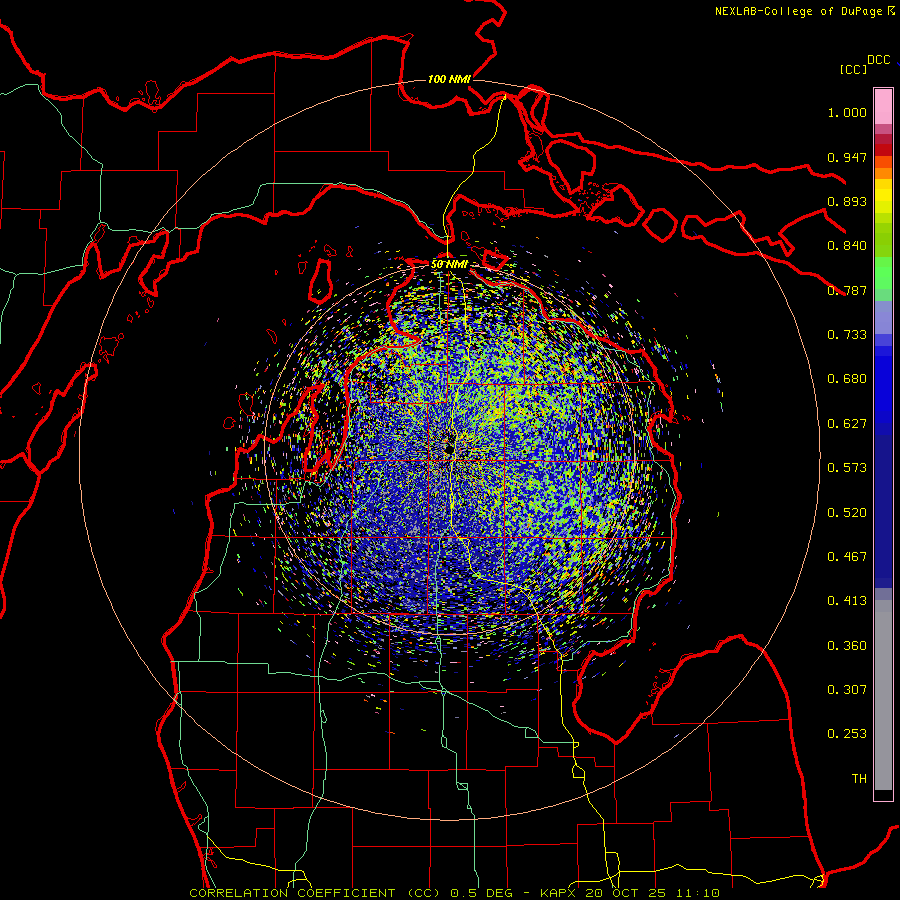Click the 50 NMI range ring label
900x900 pixels.
pos(449,264)
